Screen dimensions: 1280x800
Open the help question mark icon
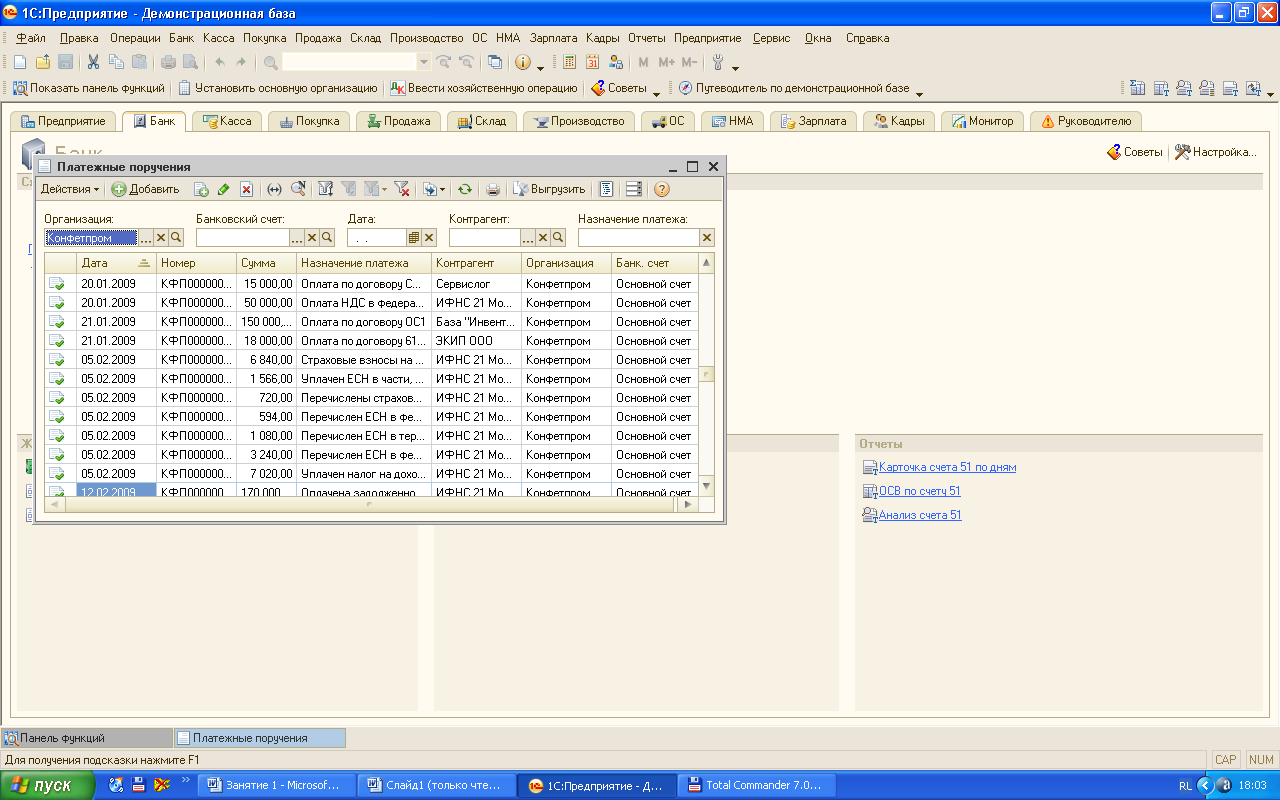pos(661,189)
